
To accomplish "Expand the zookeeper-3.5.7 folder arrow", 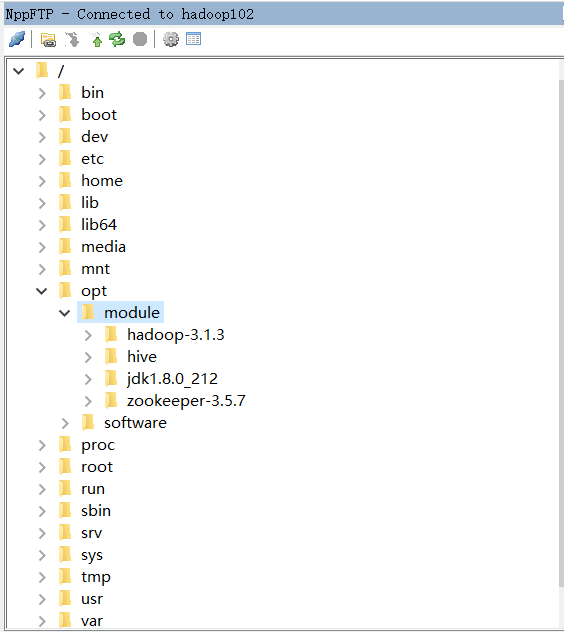I will (88, 401).
